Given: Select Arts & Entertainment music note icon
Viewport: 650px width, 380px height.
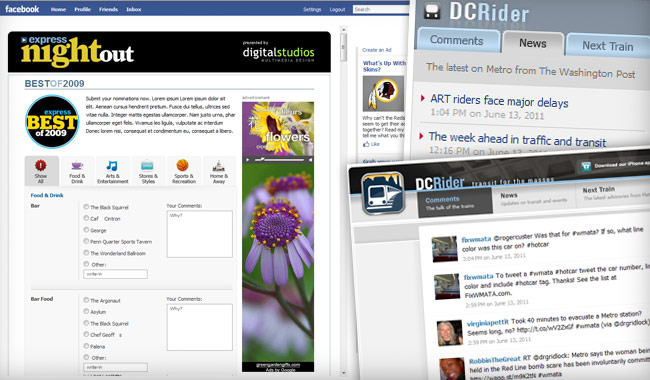Looking at the screenshot, I should click(112, 165).
